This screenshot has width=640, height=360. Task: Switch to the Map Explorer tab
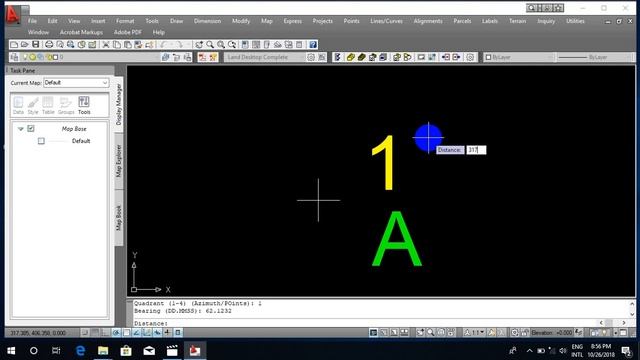pyautogui.click(x=119, y=161)
